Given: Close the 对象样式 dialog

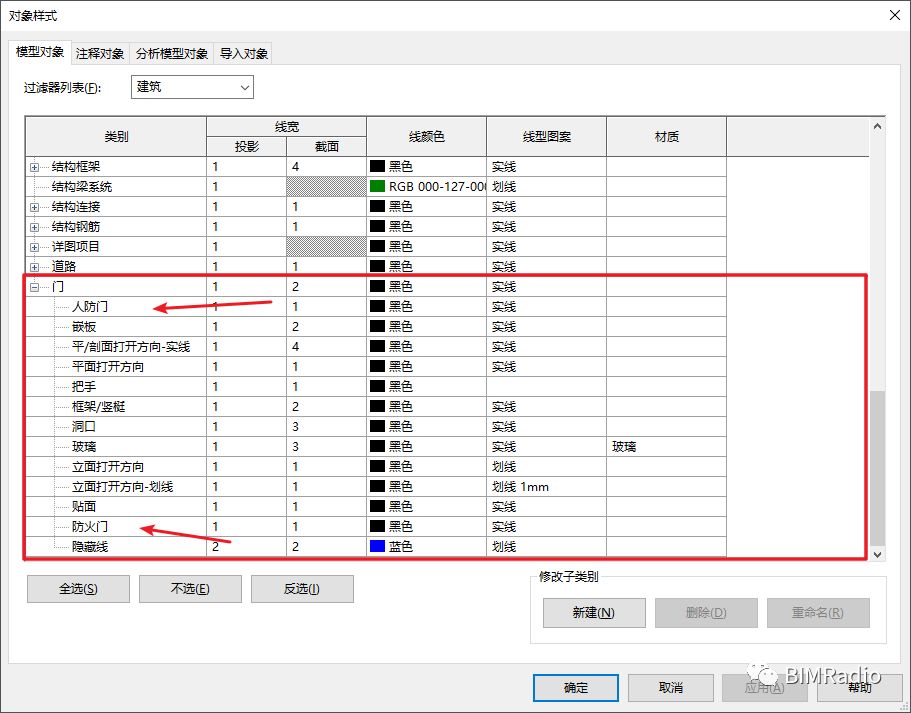Looking at the screenshot, I should (x=895, y=15).
